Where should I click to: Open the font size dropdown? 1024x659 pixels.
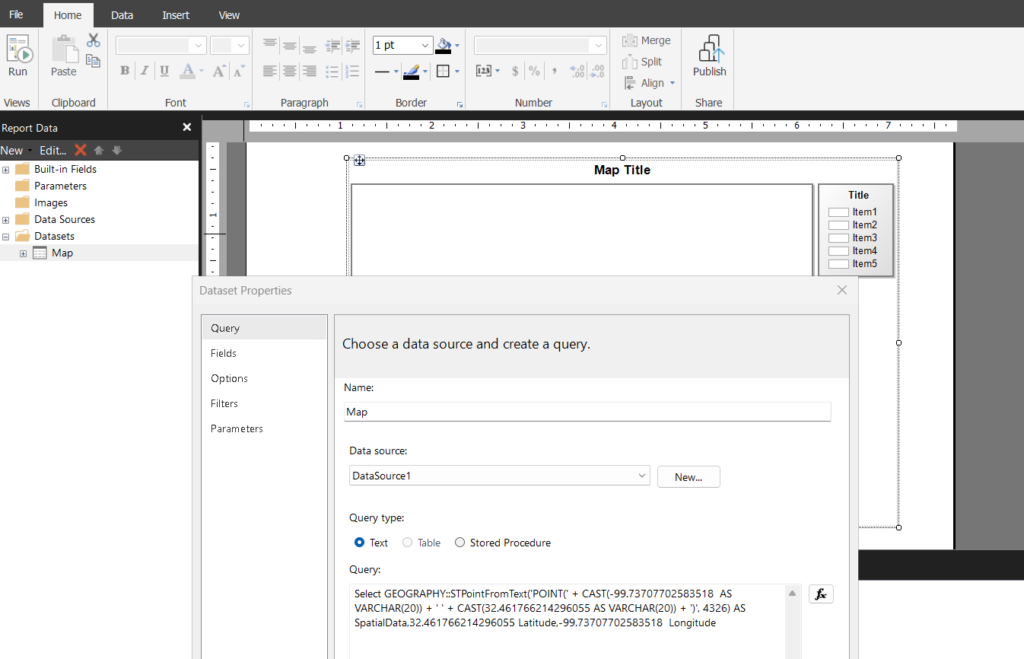[x=241, y=45]
